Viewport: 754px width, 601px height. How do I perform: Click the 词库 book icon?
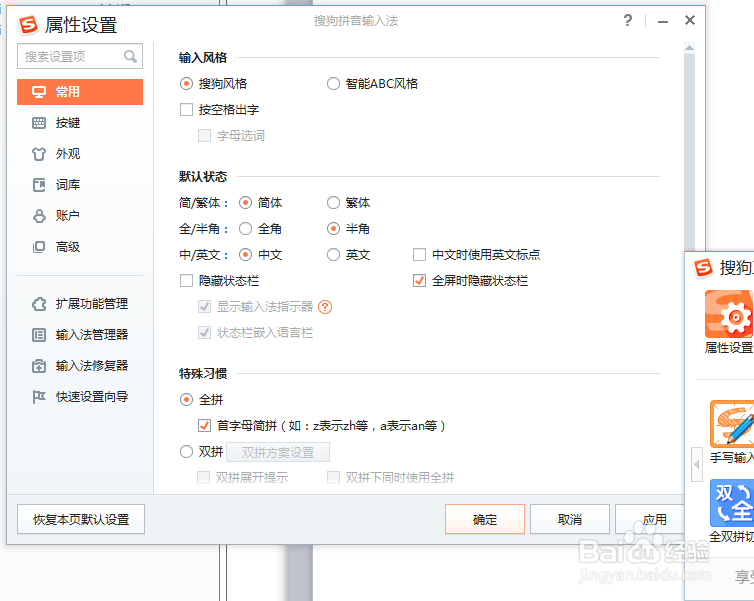[x=39, y=185]
